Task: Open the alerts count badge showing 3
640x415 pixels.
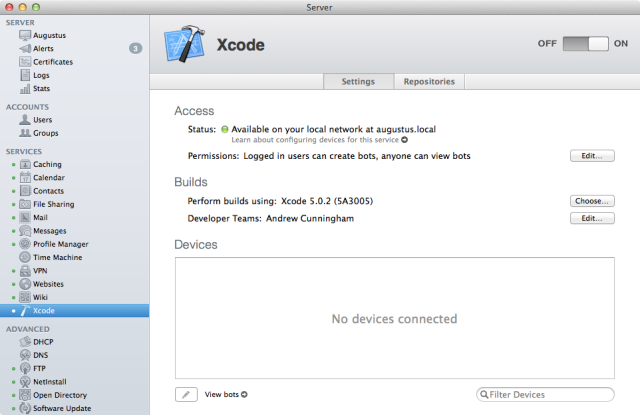Action: [x=136, y=49]
